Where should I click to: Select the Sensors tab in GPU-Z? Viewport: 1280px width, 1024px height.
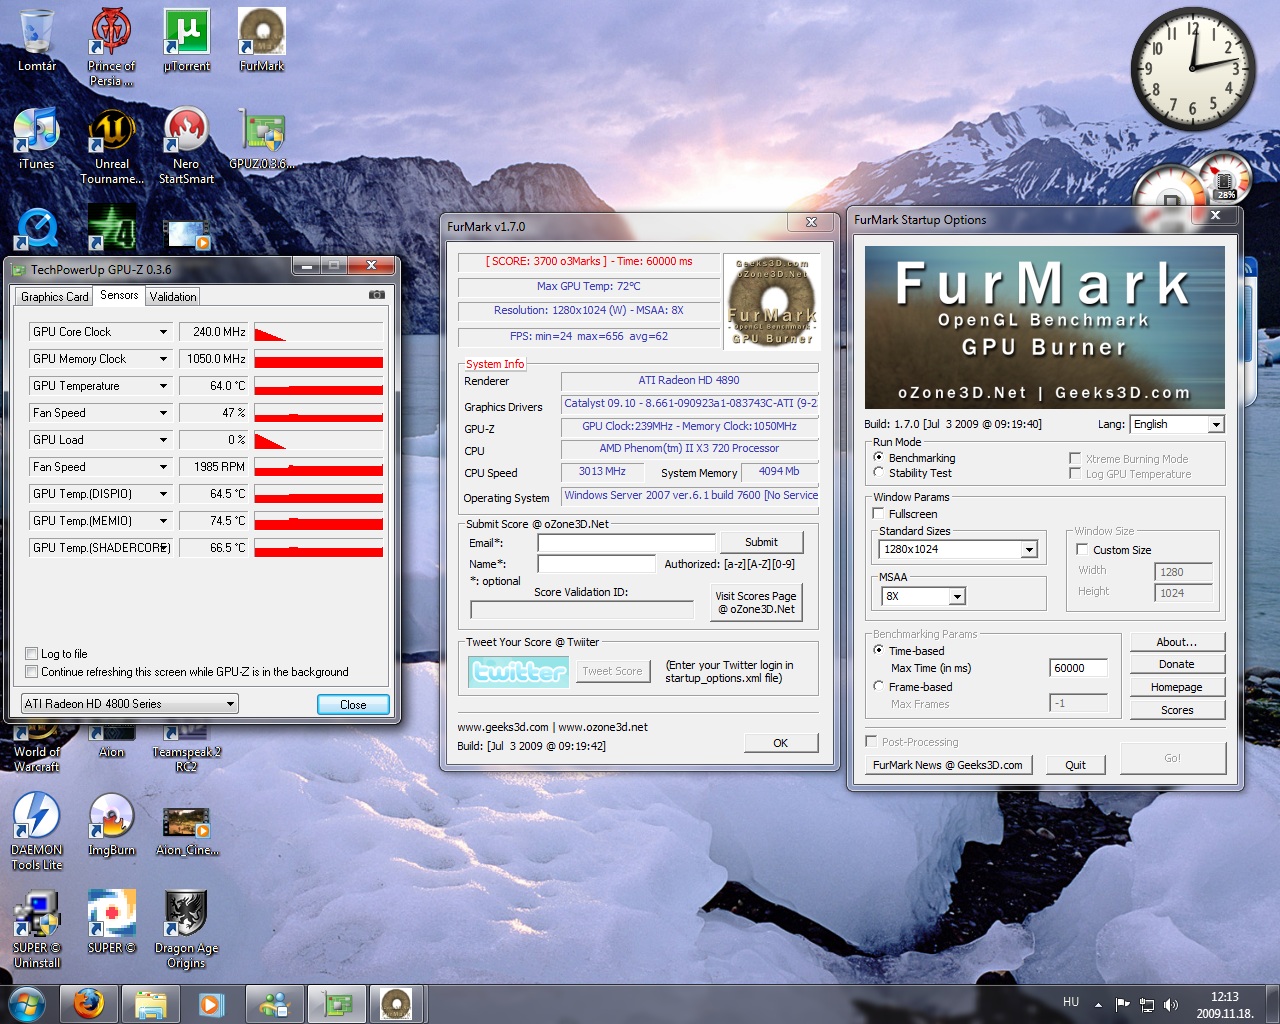(119, 295)
